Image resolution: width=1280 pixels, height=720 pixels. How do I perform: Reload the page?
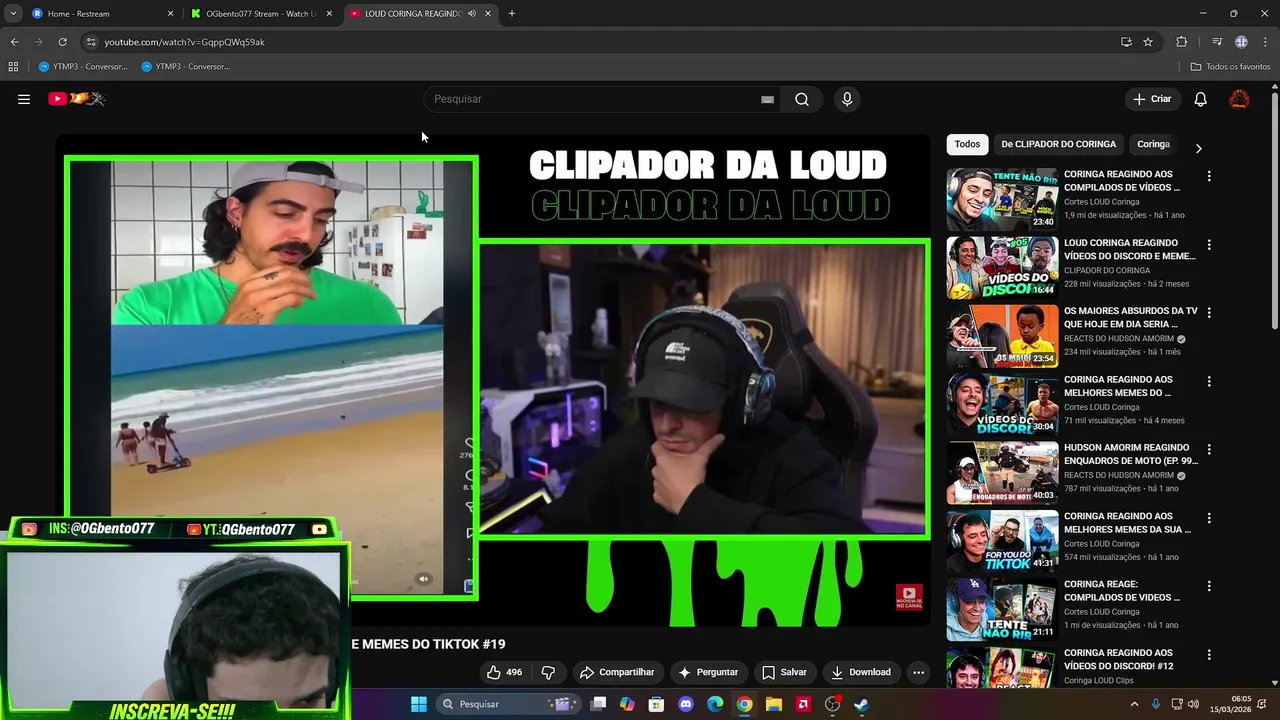click(62, 42)
